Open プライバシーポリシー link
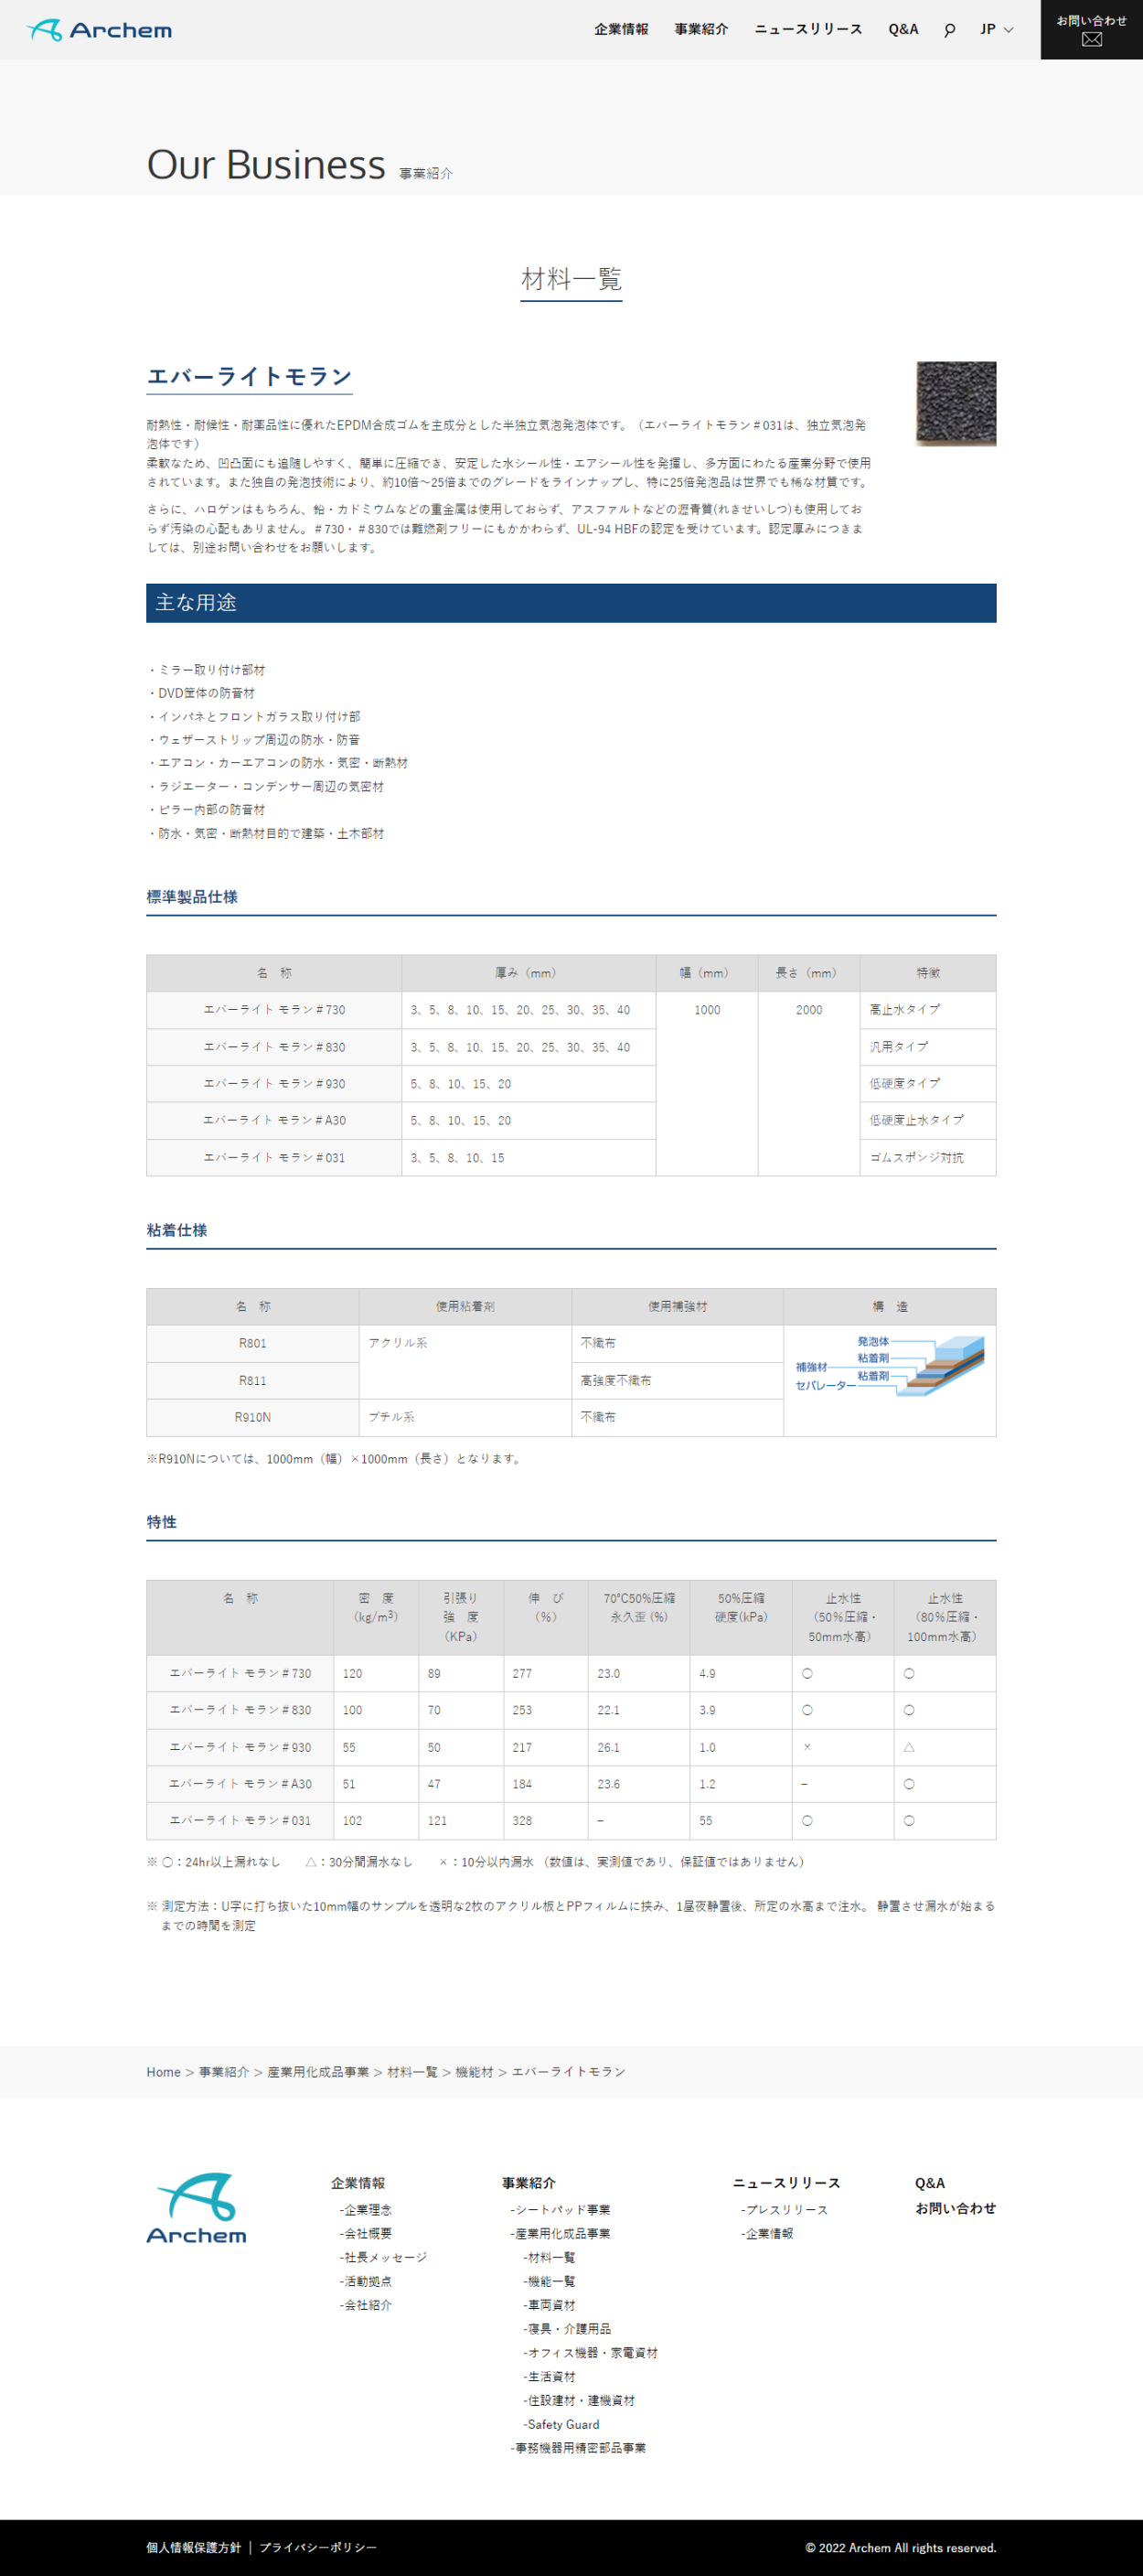 [318, 2548]
